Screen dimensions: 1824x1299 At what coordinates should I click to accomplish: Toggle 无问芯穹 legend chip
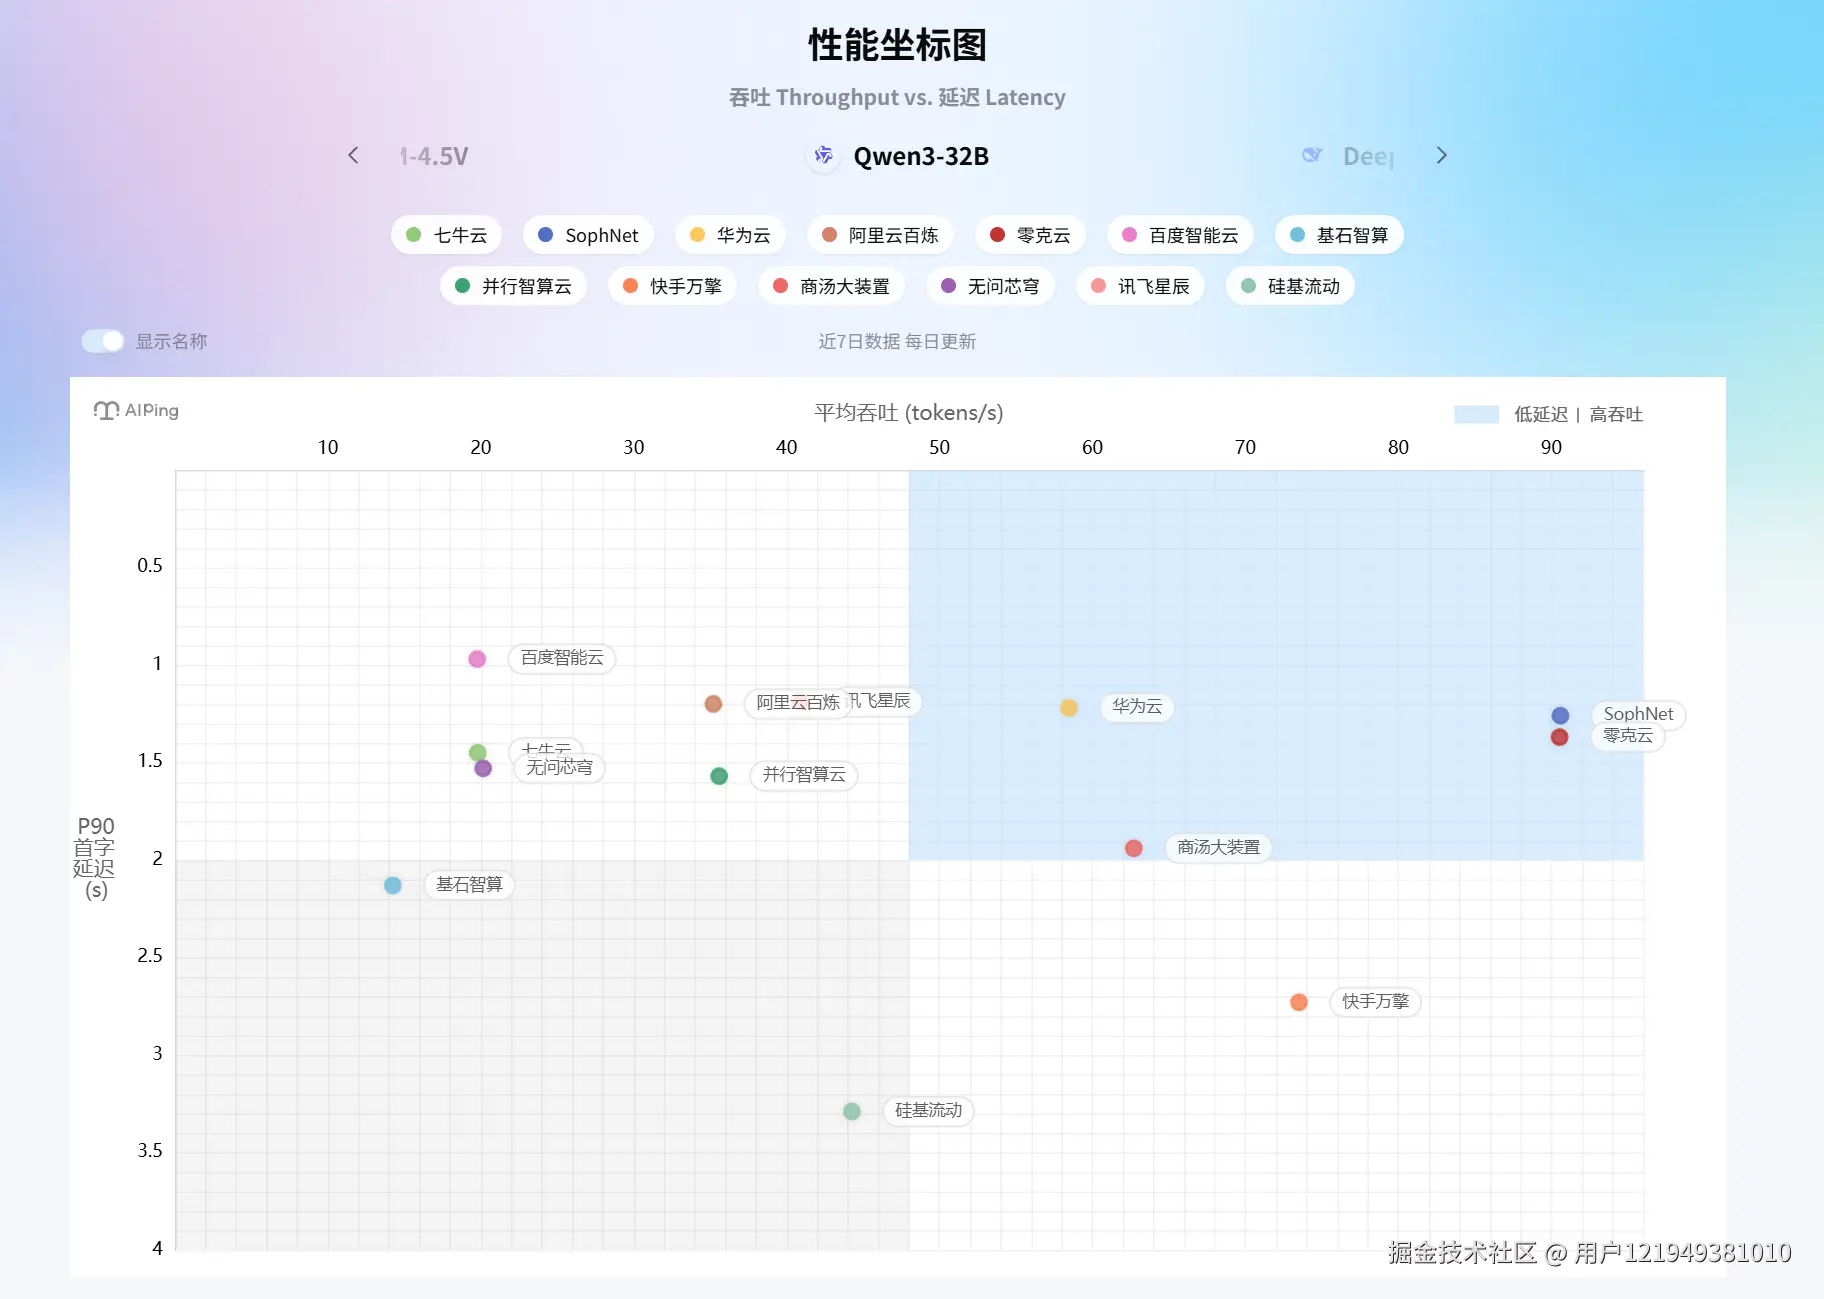[990, 286]
